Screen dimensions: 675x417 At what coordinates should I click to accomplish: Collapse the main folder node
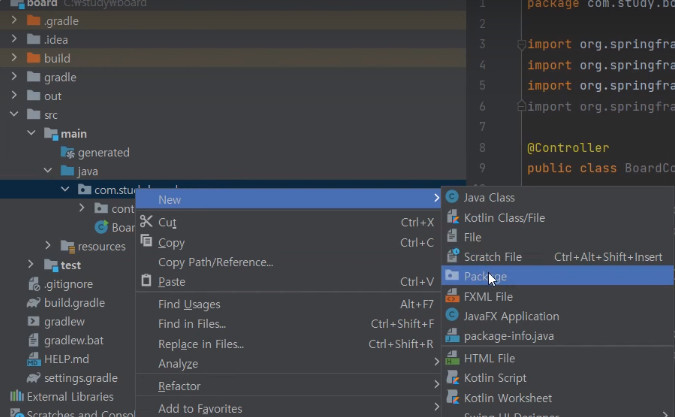click(x=31, y=133)
